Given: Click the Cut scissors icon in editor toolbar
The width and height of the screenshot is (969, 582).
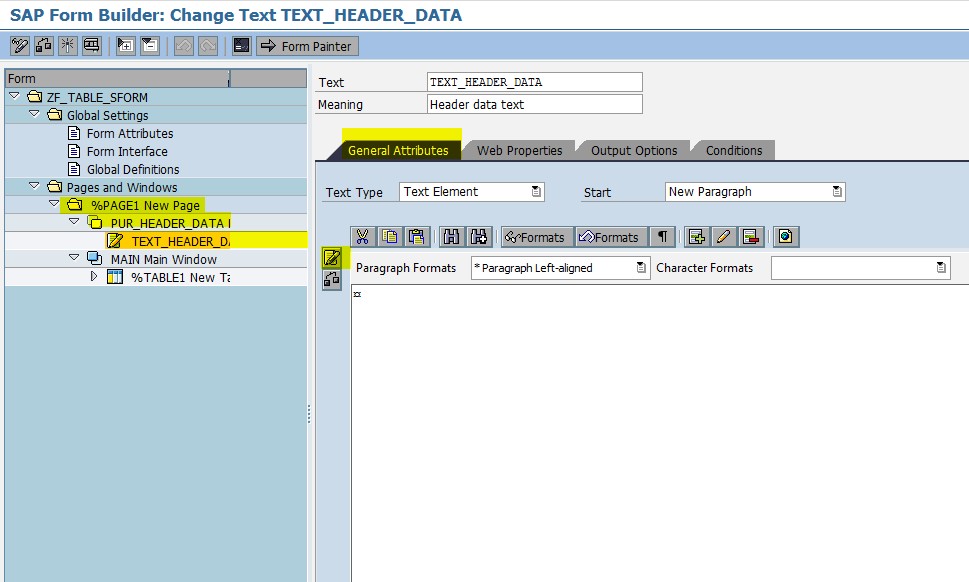Looking at the screenshot, I should click(x=362, y=237).
